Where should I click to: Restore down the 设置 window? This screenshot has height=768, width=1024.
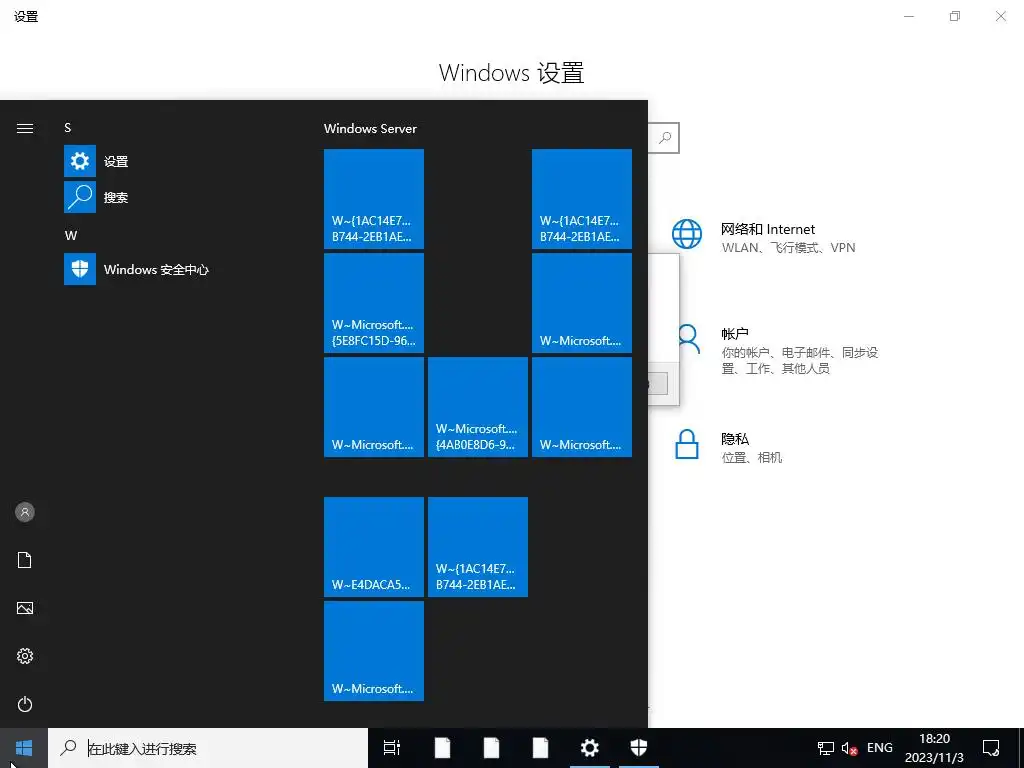tap(955, 16)
